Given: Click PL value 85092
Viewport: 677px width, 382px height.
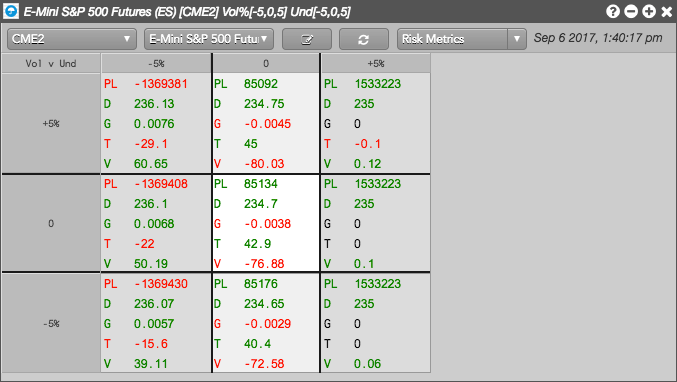Looking at the screenshot, I should coord(261,84).
